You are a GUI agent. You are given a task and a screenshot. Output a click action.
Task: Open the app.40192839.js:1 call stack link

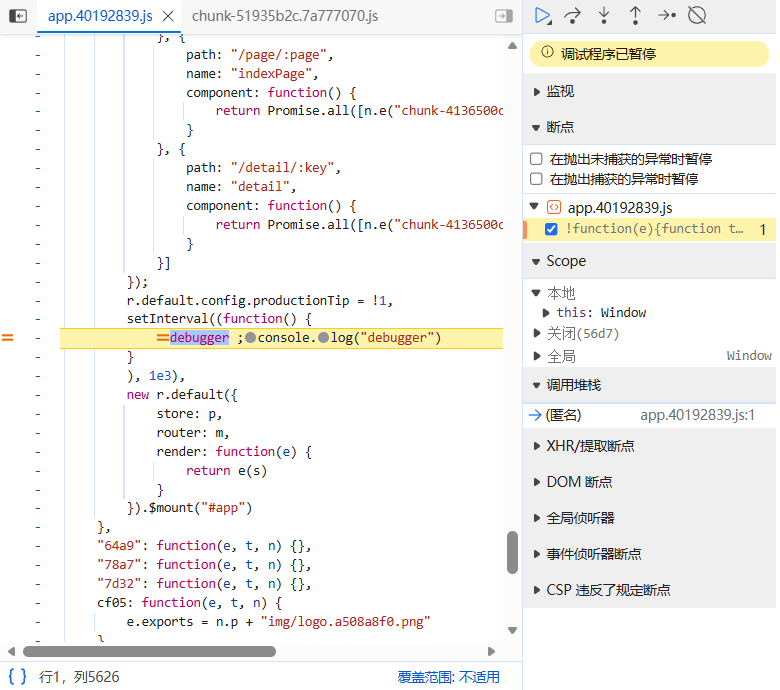pyautogui.click(x=697, y=415)
